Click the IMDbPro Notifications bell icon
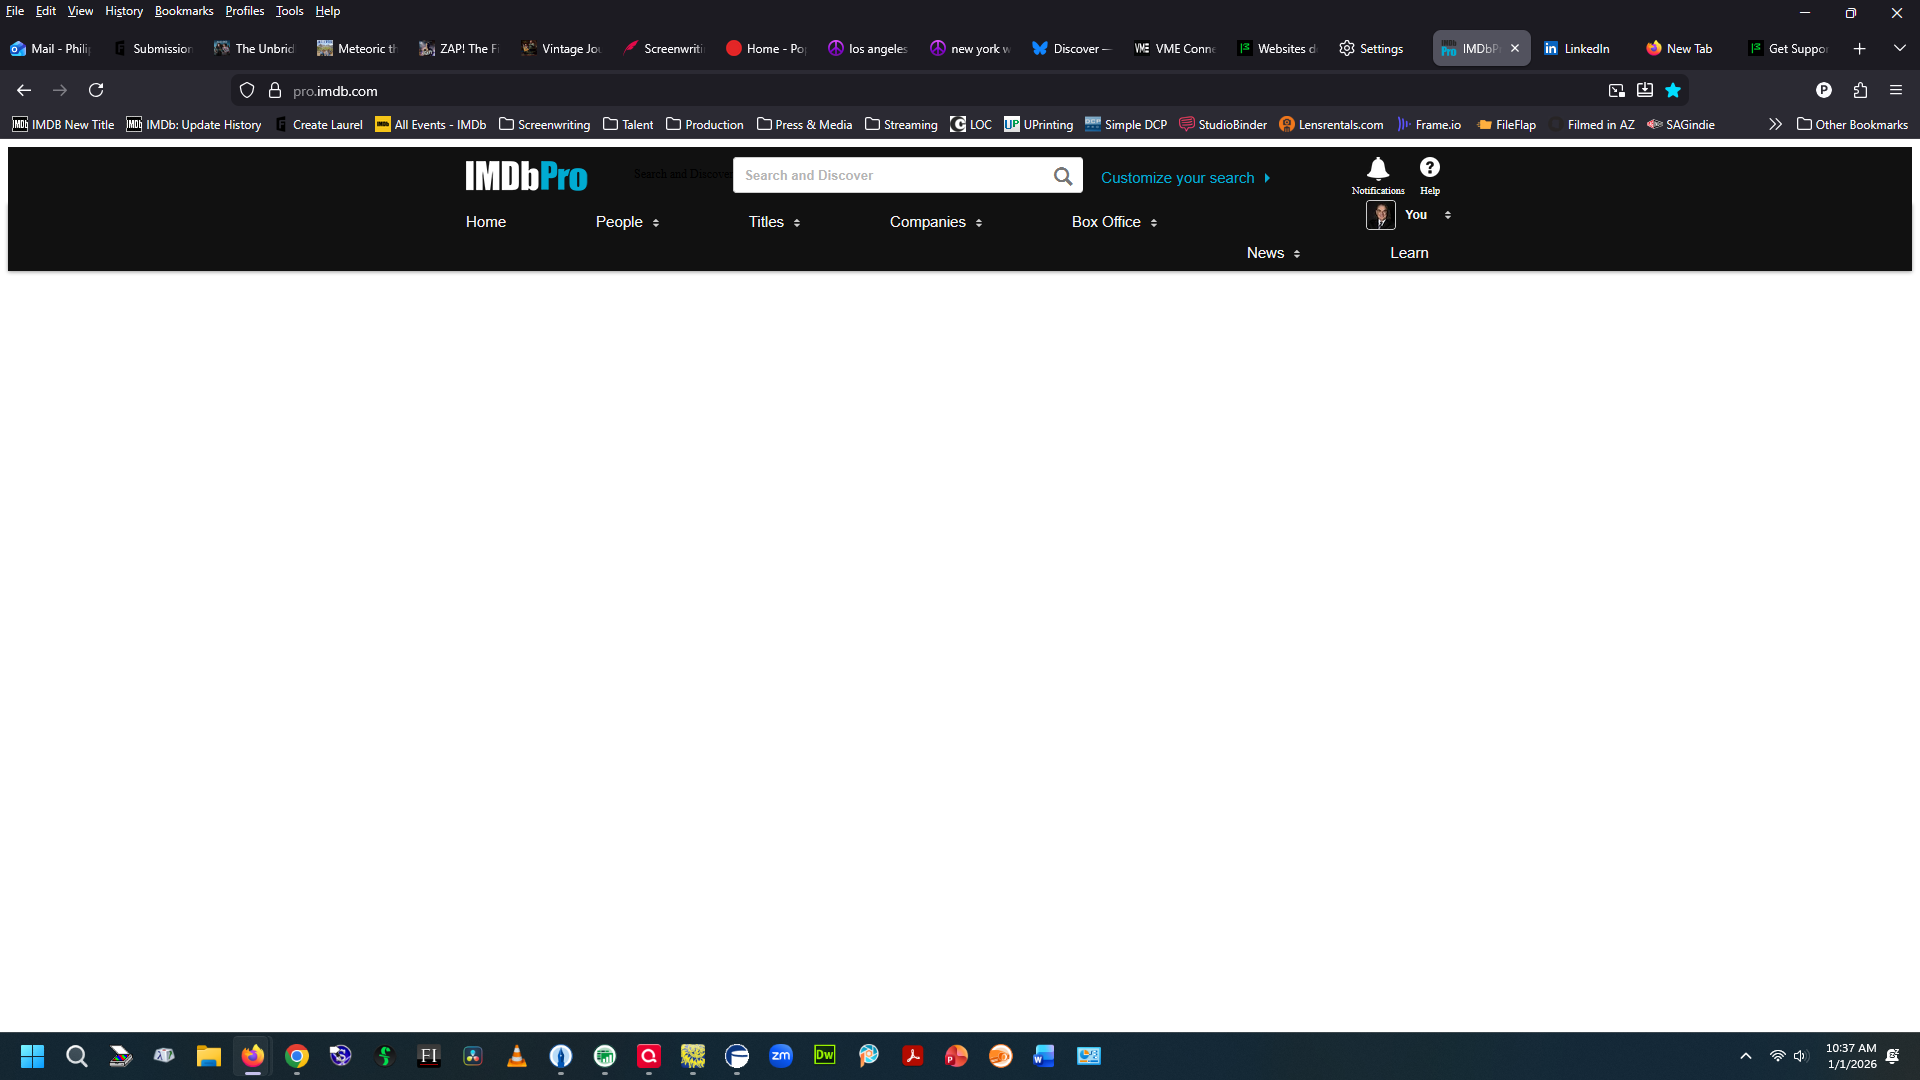 (1378, 168)
